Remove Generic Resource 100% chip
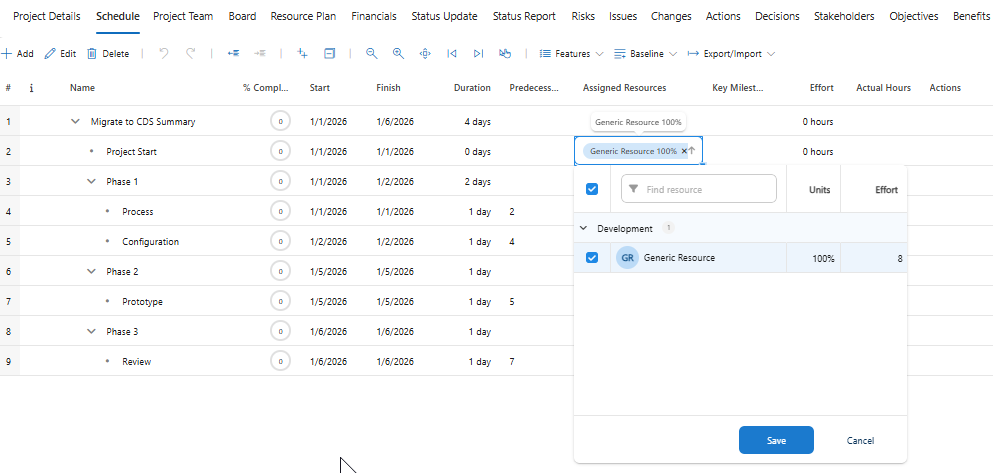 684,151
